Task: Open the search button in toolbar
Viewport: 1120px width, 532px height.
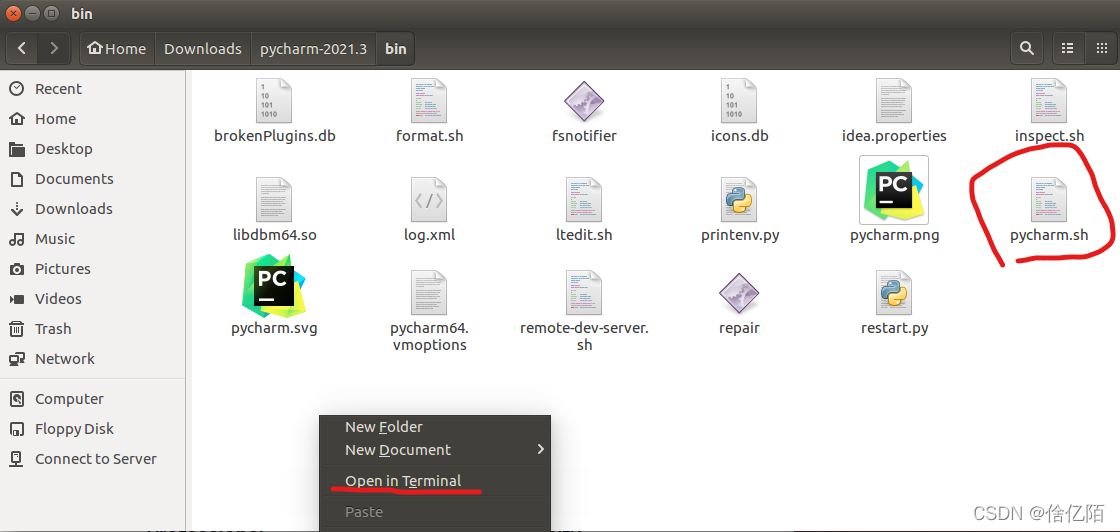Action: pyautogui.click(x=1026, y=49)
